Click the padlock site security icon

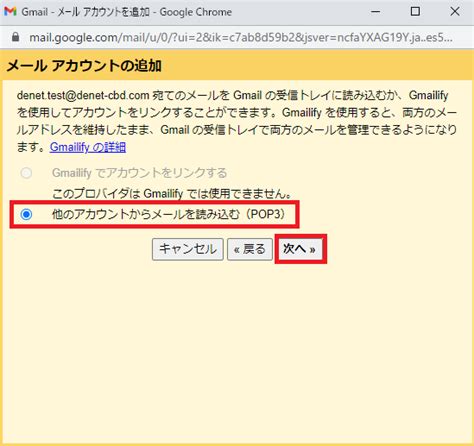point(15,37)
